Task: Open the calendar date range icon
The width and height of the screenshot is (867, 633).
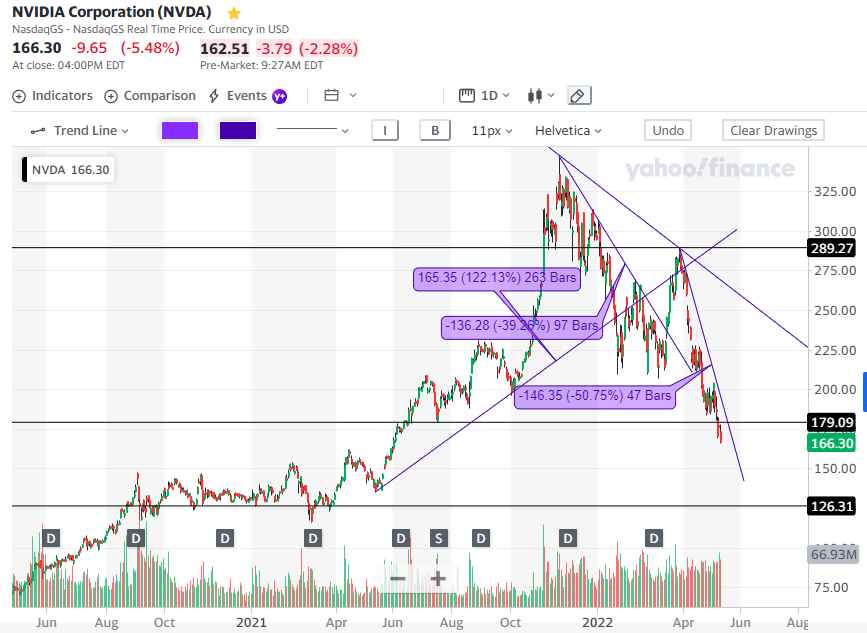Action: [331, 95]
